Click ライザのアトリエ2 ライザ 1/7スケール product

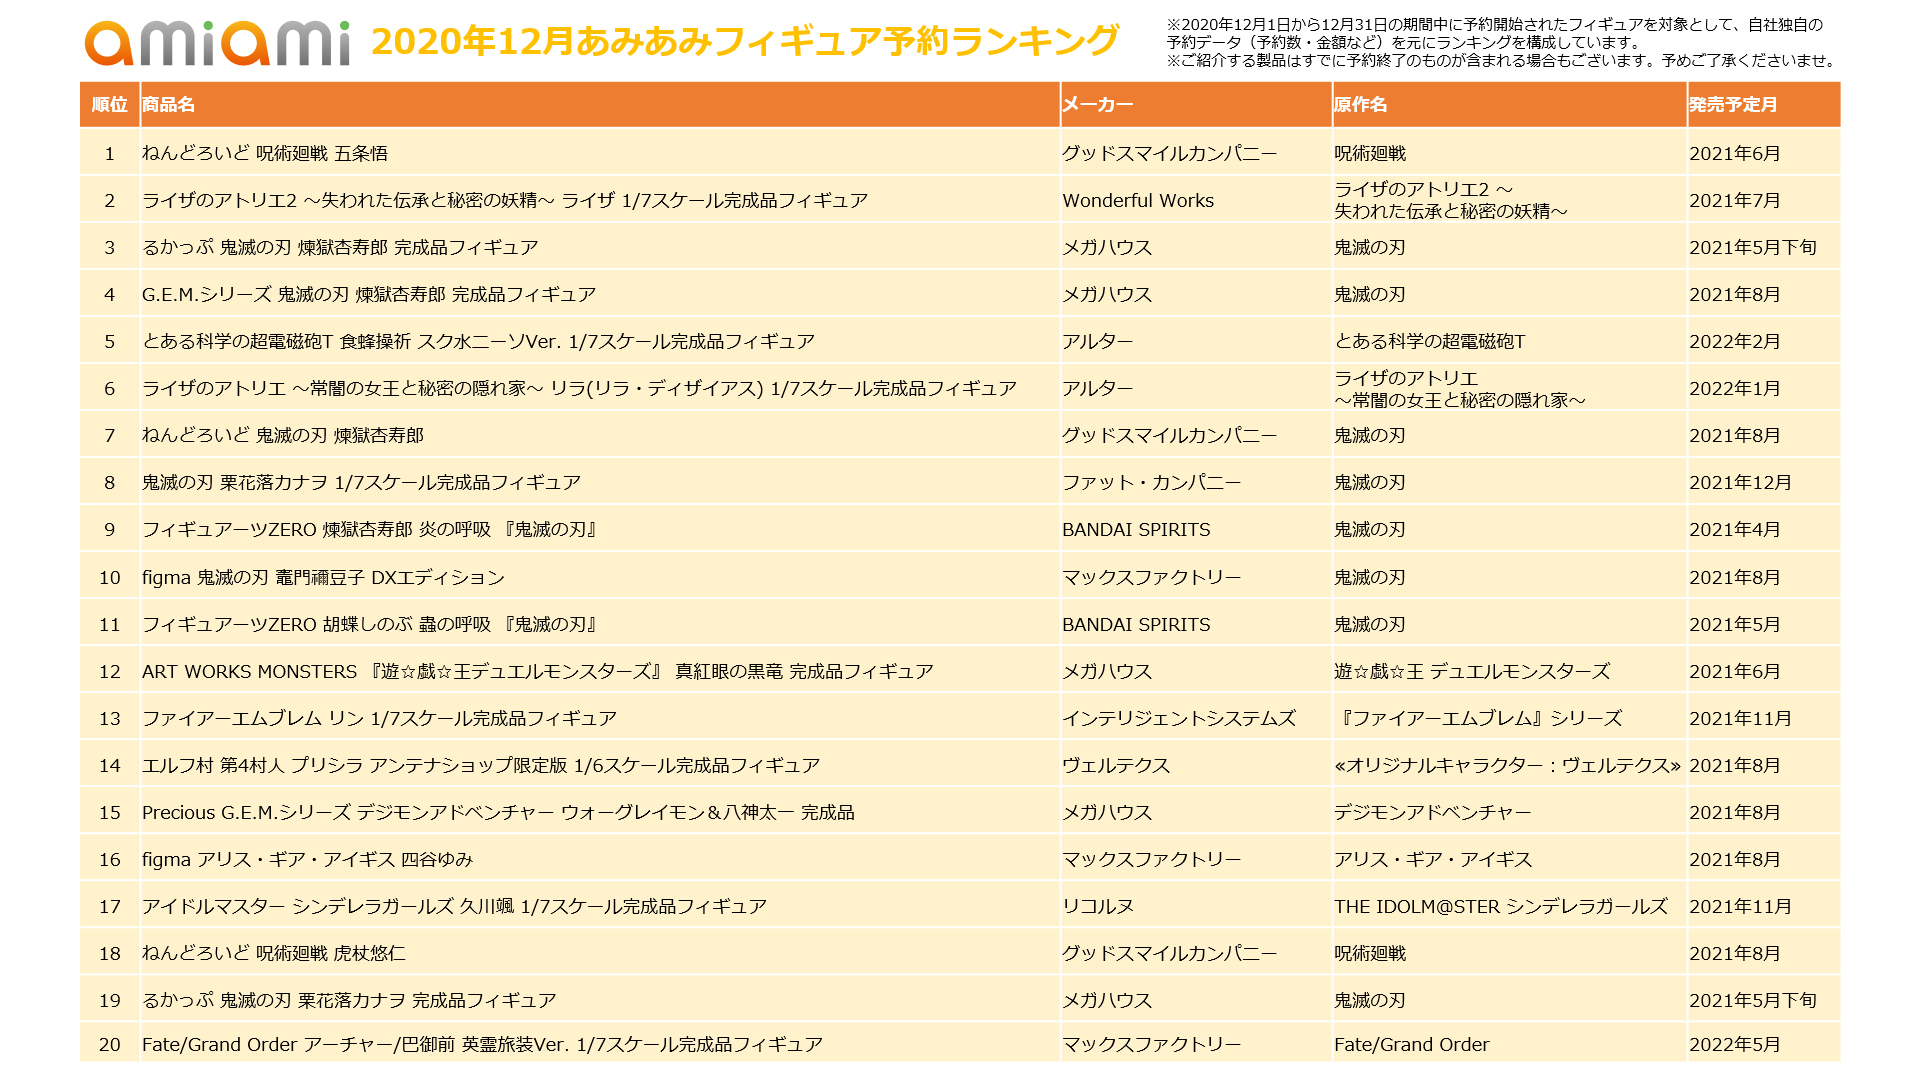tap(505, 200)
